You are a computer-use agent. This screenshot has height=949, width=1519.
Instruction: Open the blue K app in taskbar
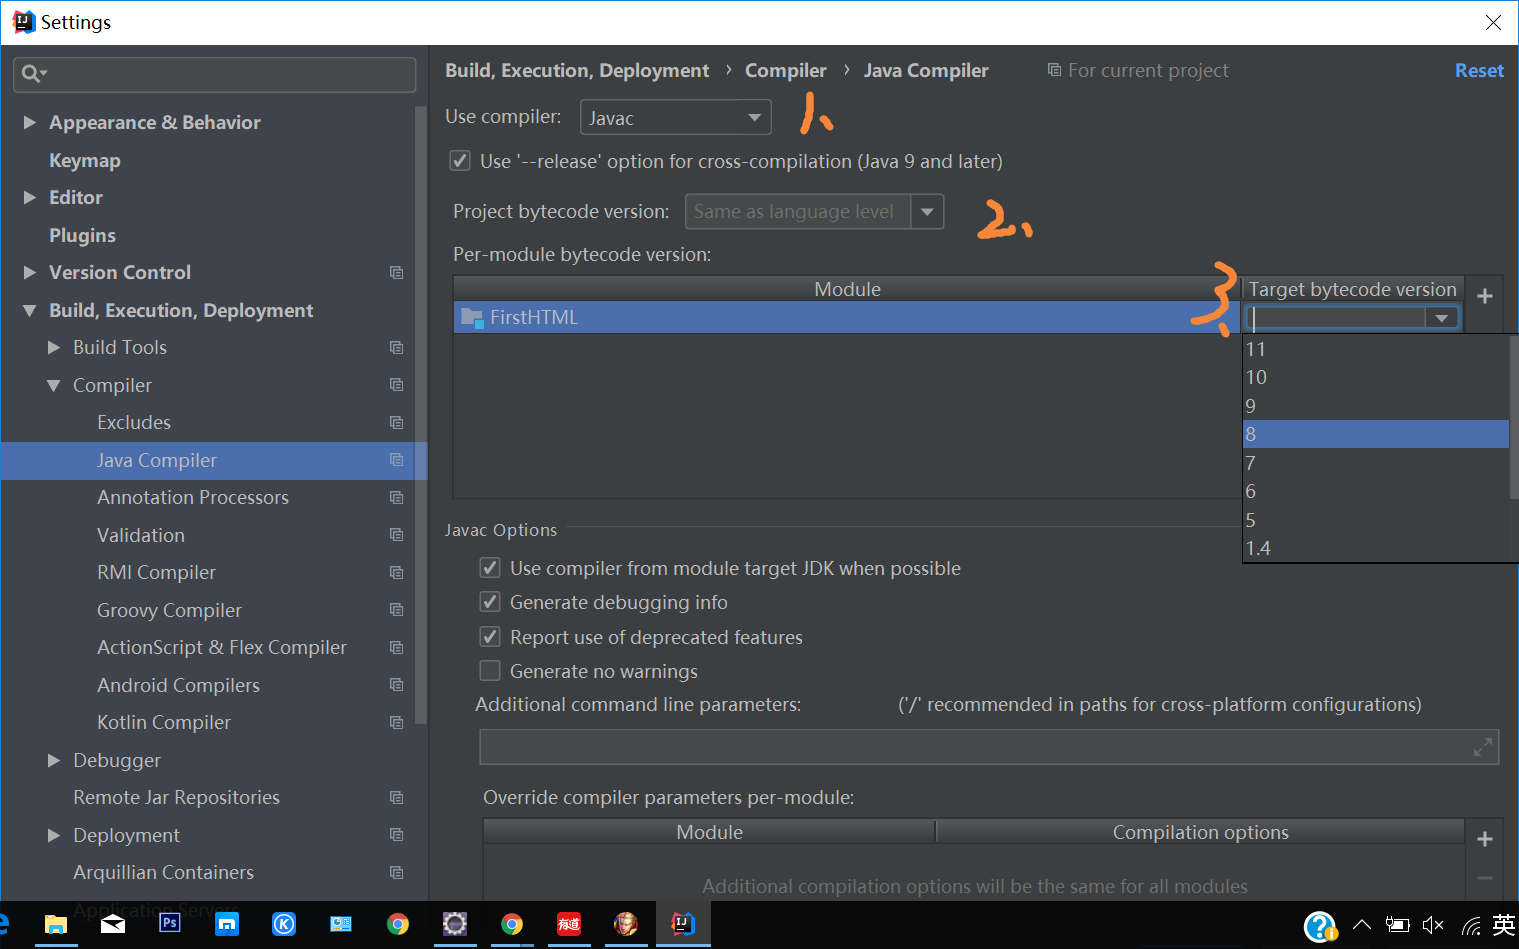point(284,924)
